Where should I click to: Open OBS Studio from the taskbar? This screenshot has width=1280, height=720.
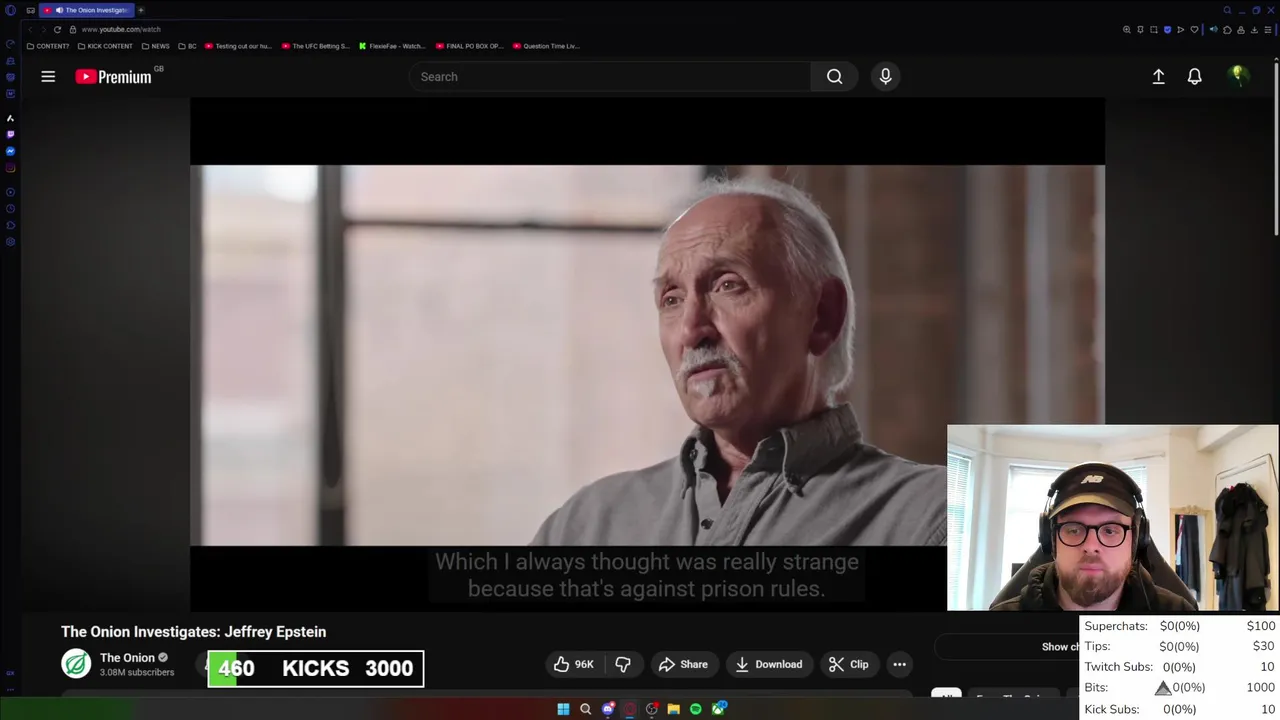(x=652, y=709)
